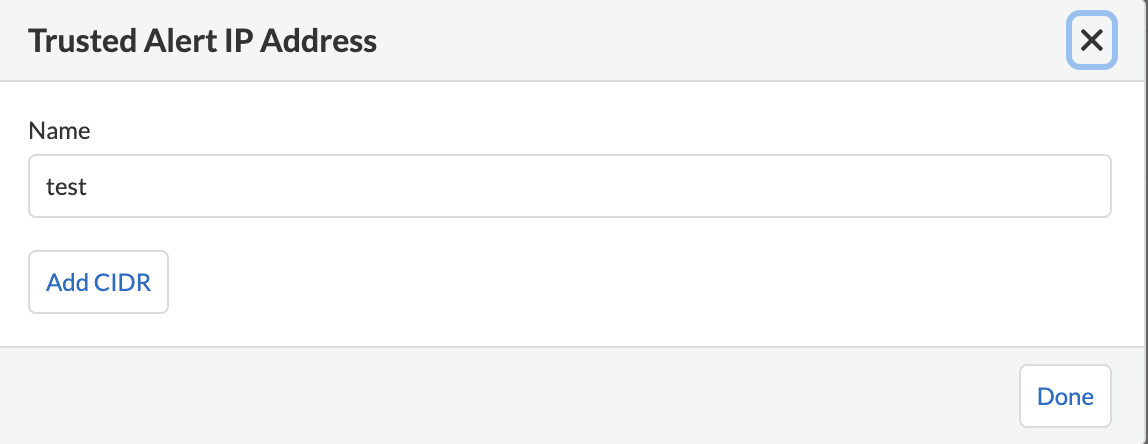Confirm with the Done button
1148x444 pixels.
(1065, 396)
